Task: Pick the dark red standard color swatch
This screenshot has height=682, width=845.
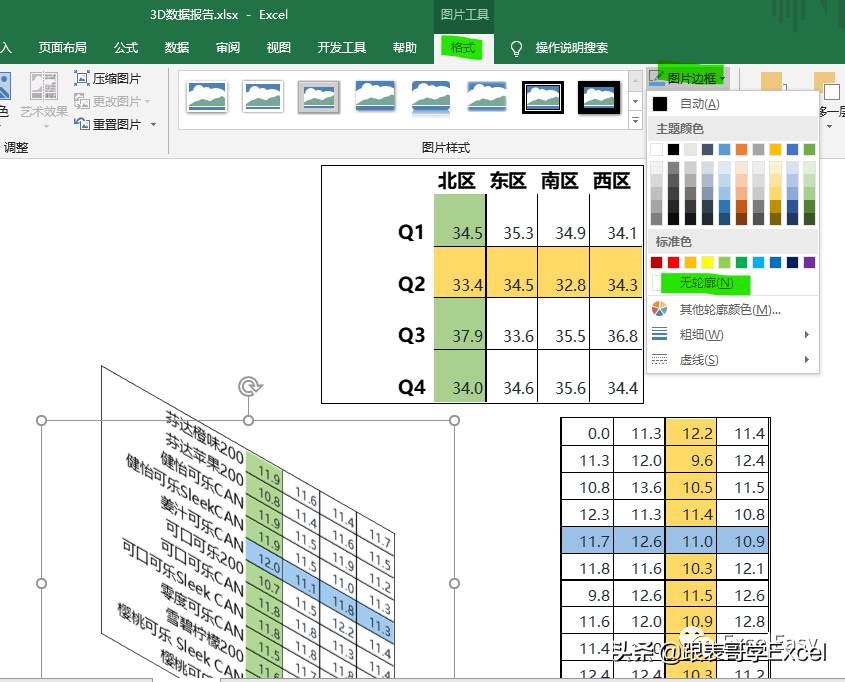Action: [656, 262]
